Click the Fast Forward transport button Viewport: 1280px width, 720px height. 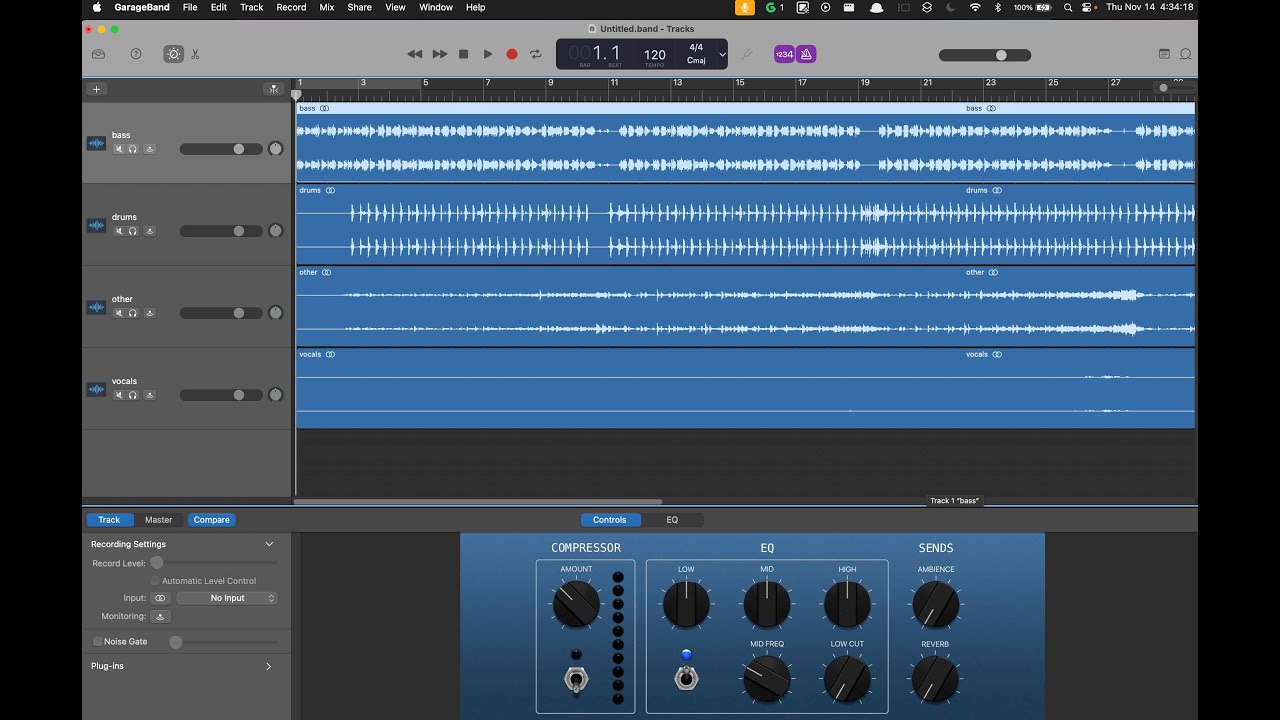[440, 54]
